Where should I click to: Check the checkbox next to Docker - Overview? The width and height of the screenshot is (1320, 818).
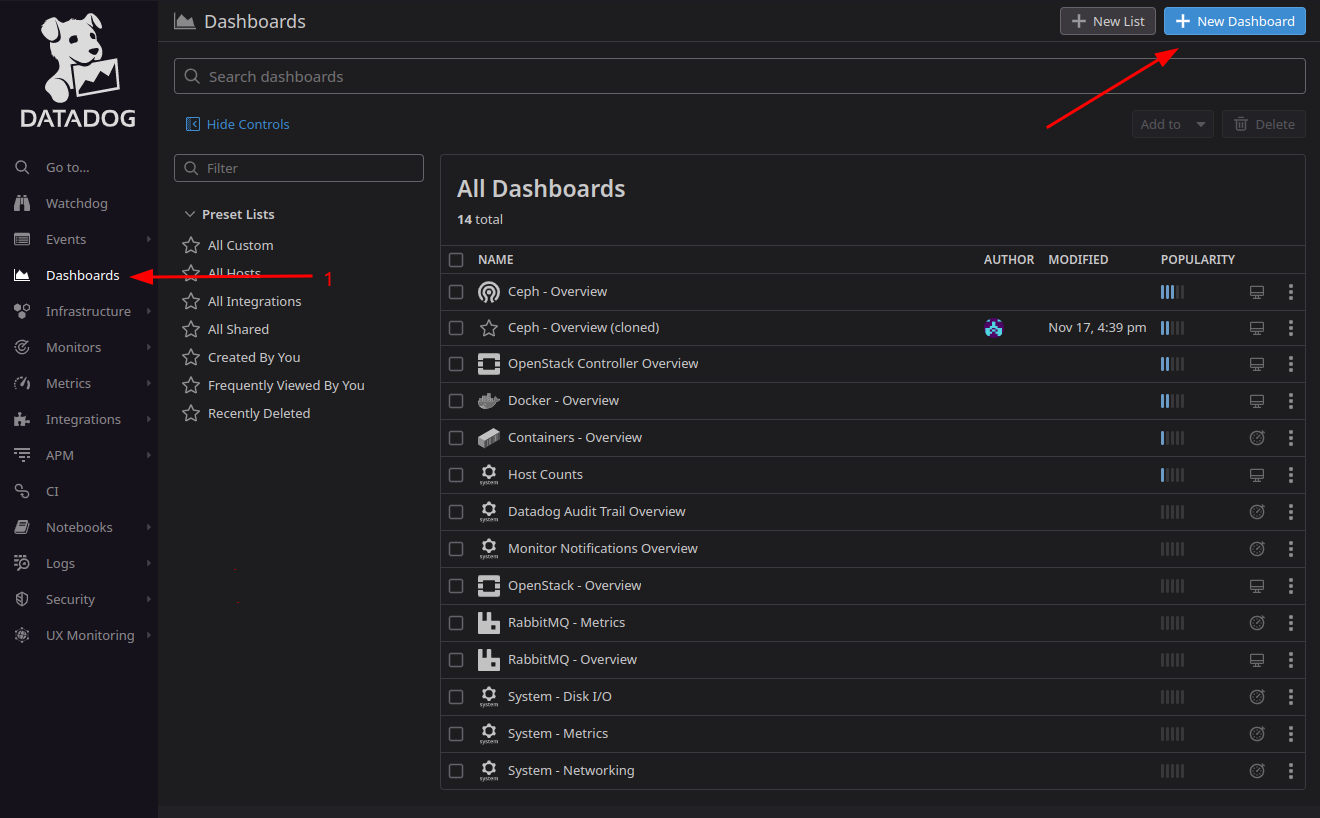coord(456,401)
